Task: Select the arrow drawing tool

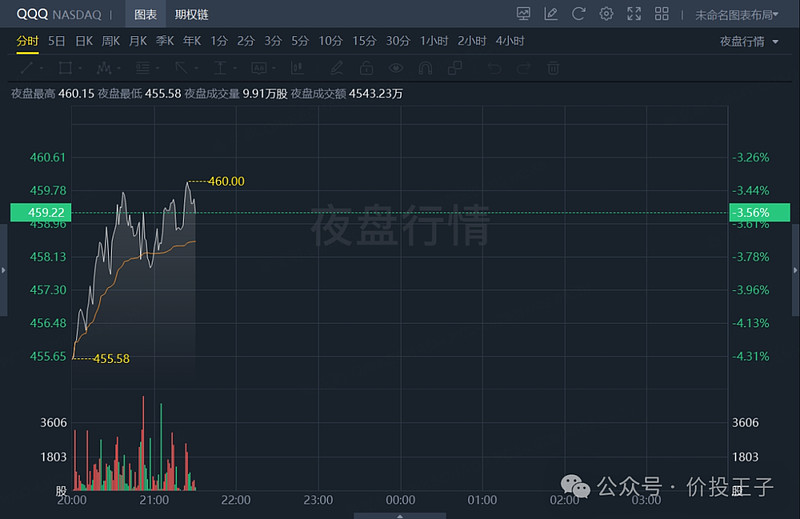Action: pos(181,67)
